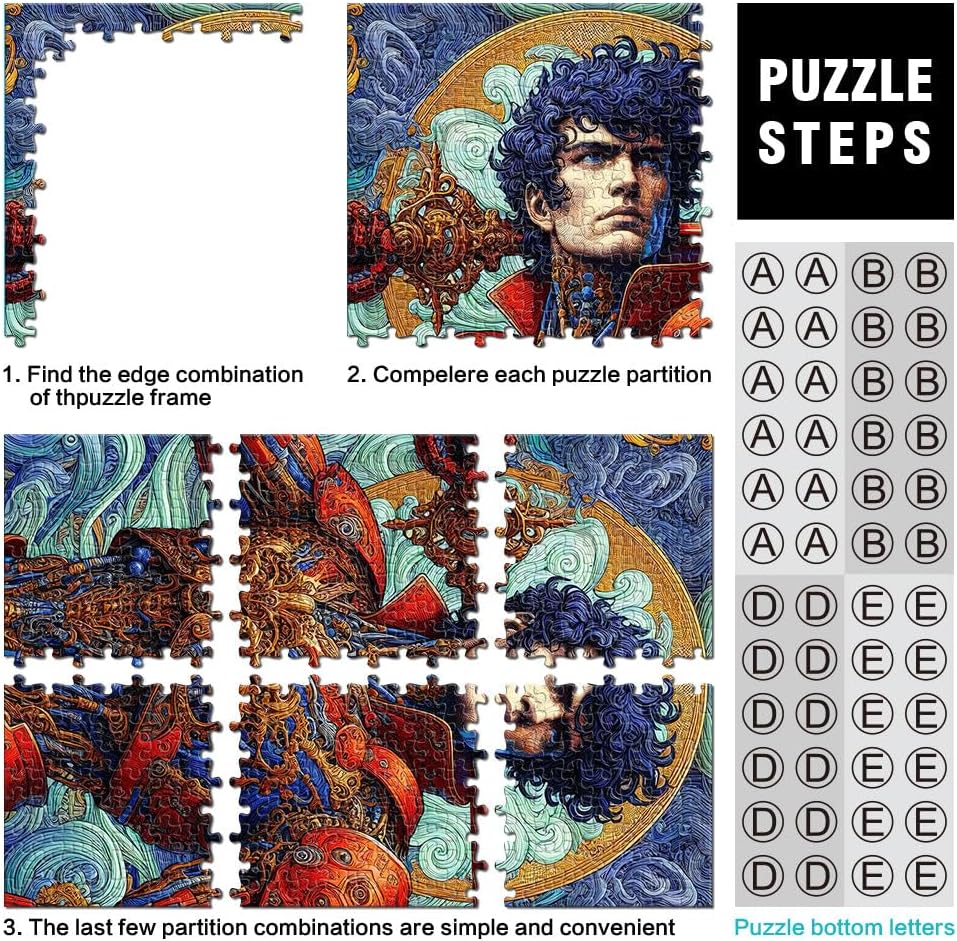Click the top-right circled B letter
The height and width of the screenshot is (941, 957).
click(x=926, y=273)
